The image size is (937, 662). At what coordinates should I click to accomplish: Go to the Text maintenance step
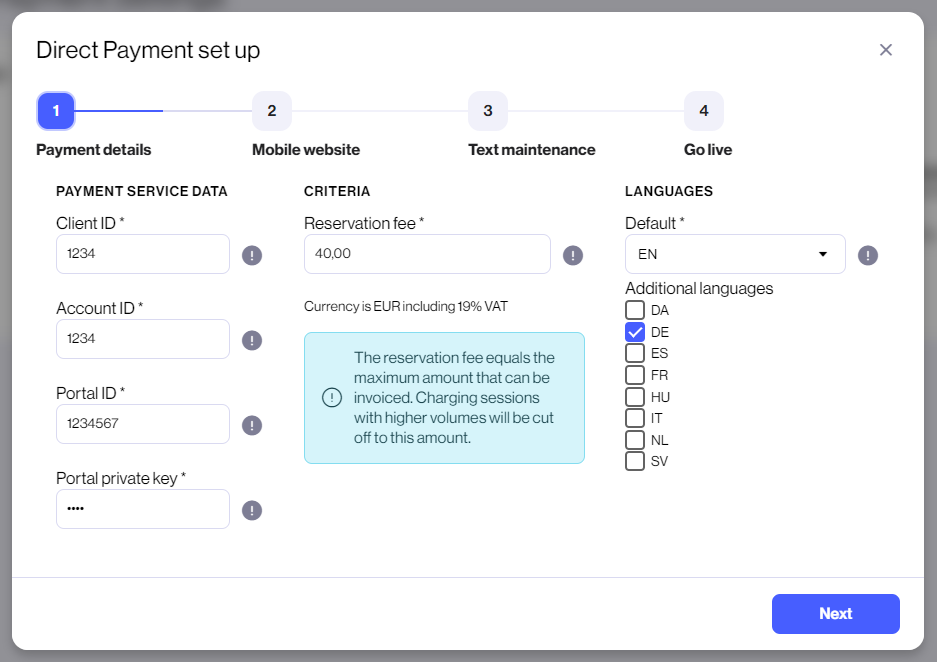click(487, 111)
